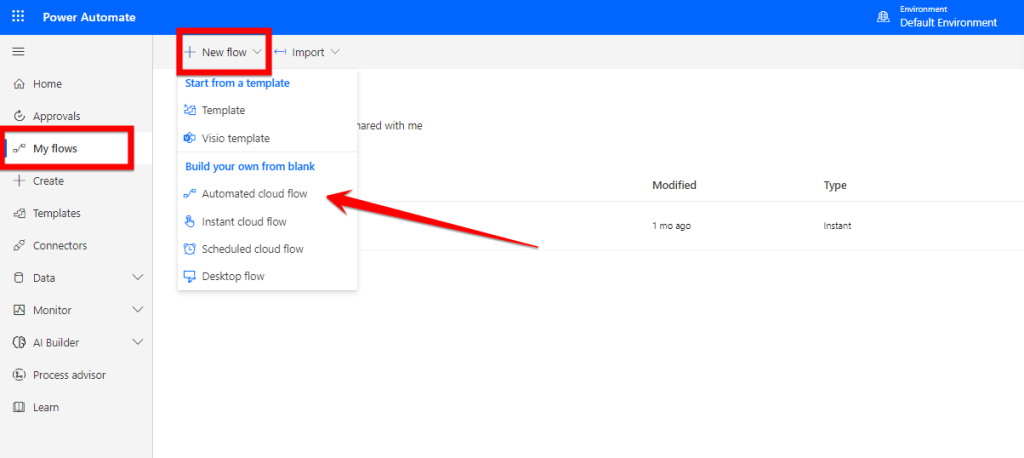Click the Templates icon in the sidebar

click(x=19, y=213)
